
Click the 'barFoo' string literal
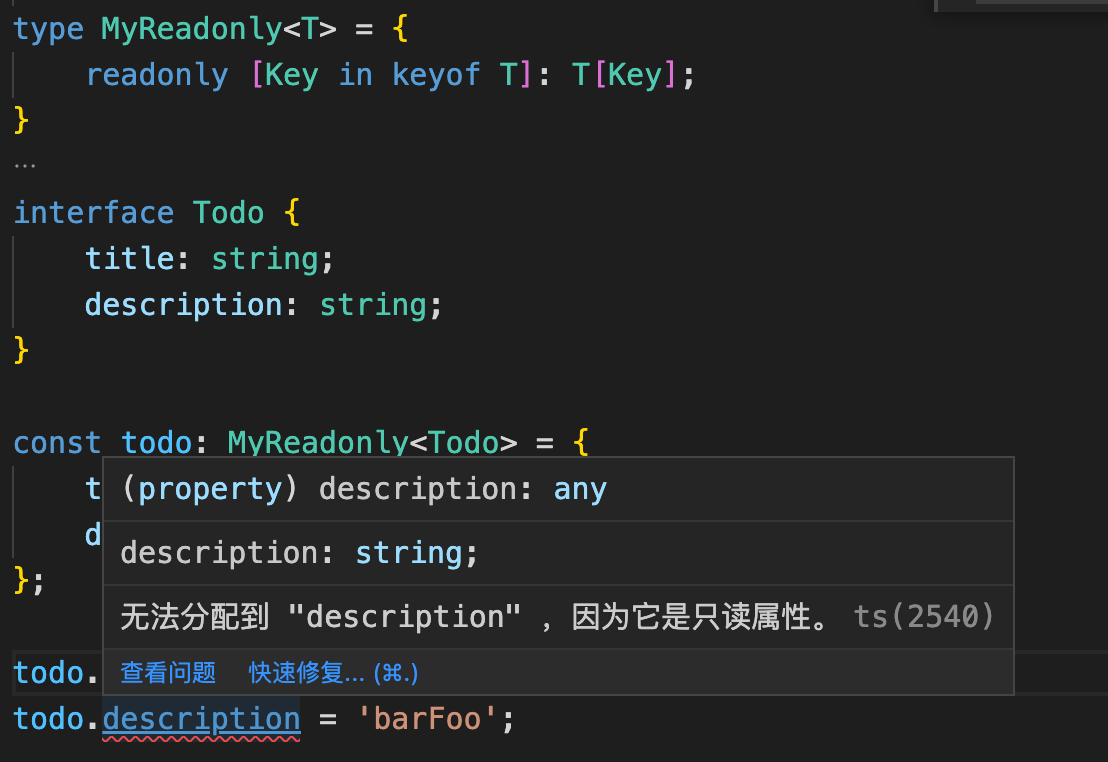[427, 719]
